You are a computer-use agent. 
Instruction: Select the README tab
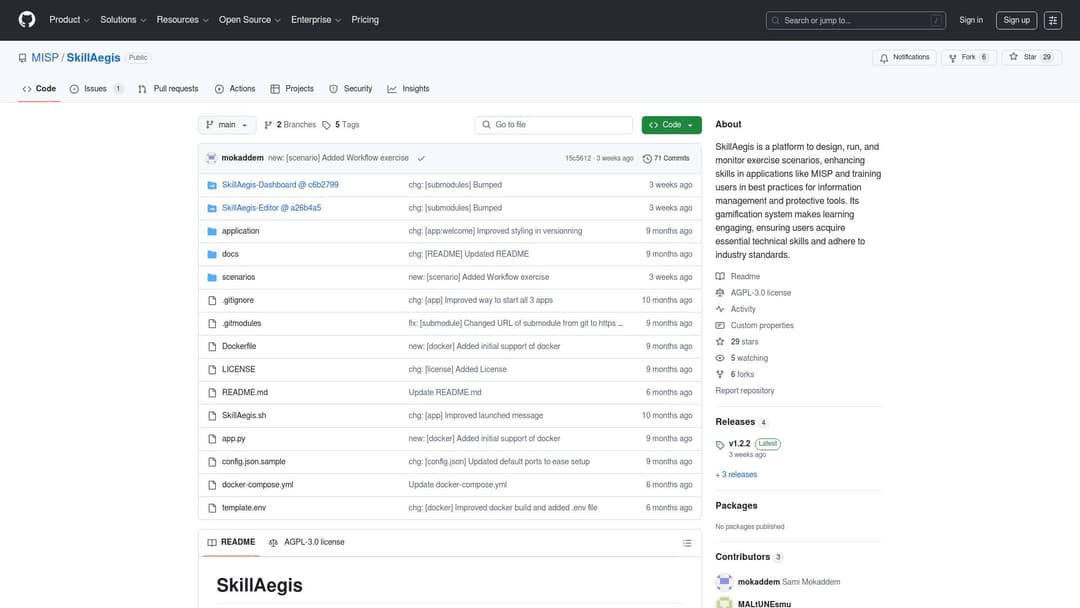(231, 543)
